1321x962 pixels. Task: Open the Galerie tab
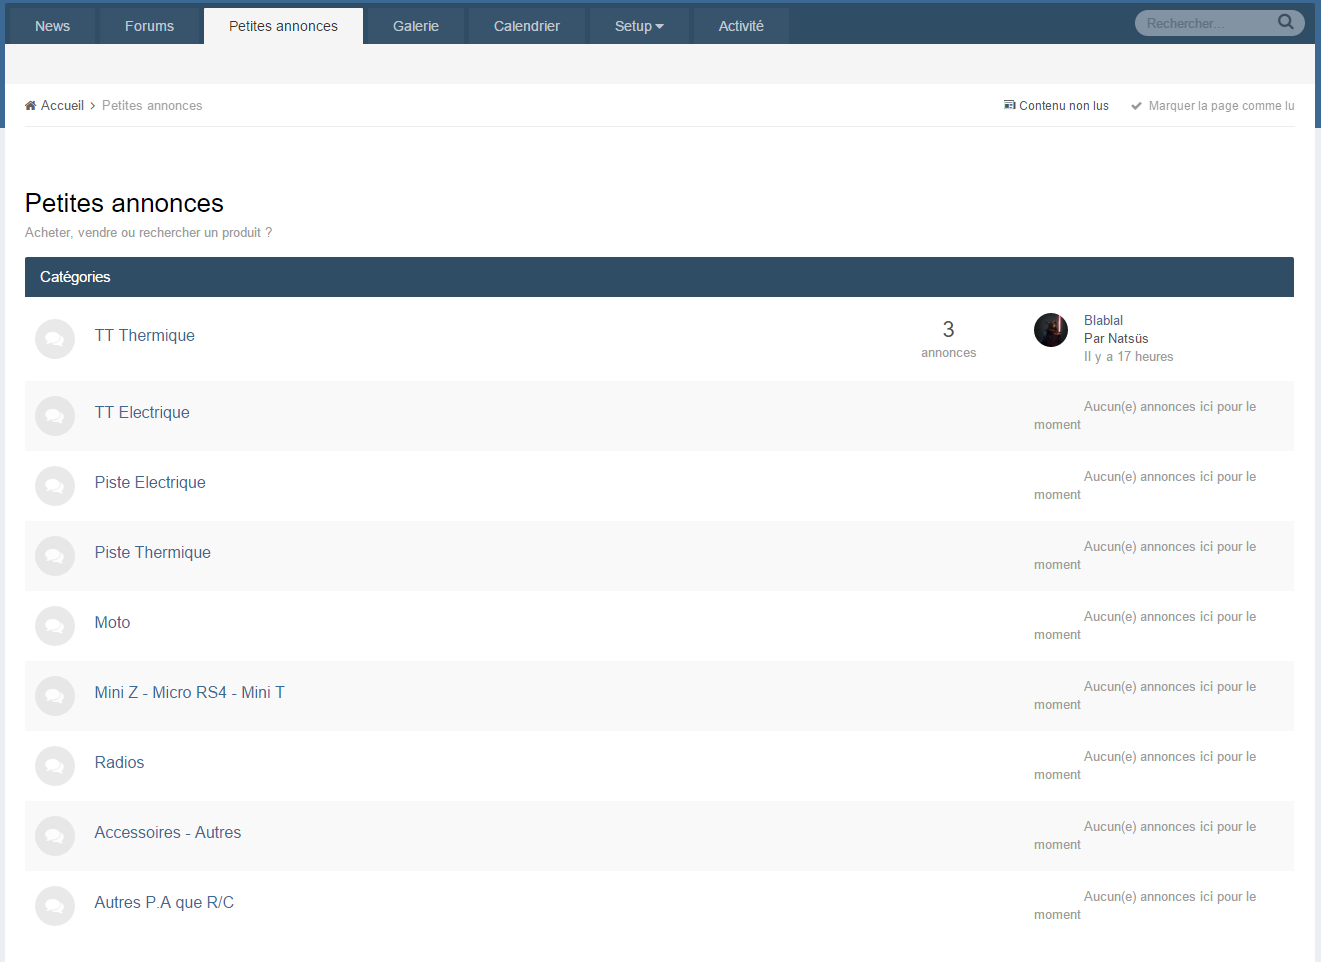pyautogui.click(x=415, y=26)
